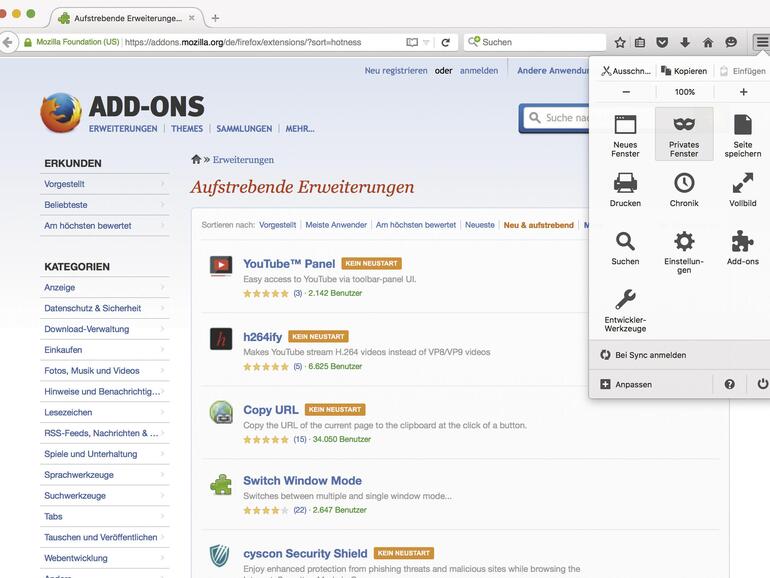This screenshot has height=578, width=770.
Task: Go back with the back arrow
Action: pyautogui.click(x=7, y=42)
